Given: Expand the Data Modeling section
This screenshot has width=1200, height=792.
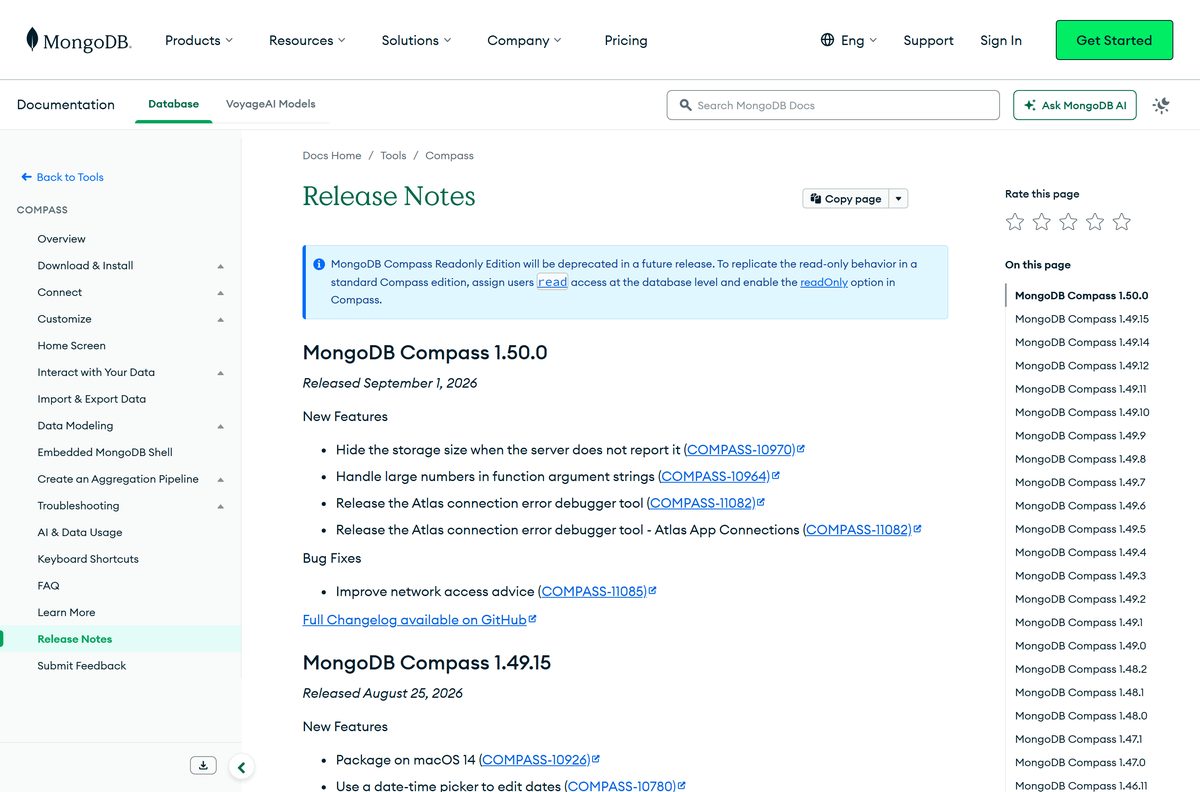Looking at the screenshot, I should [221, 426].
